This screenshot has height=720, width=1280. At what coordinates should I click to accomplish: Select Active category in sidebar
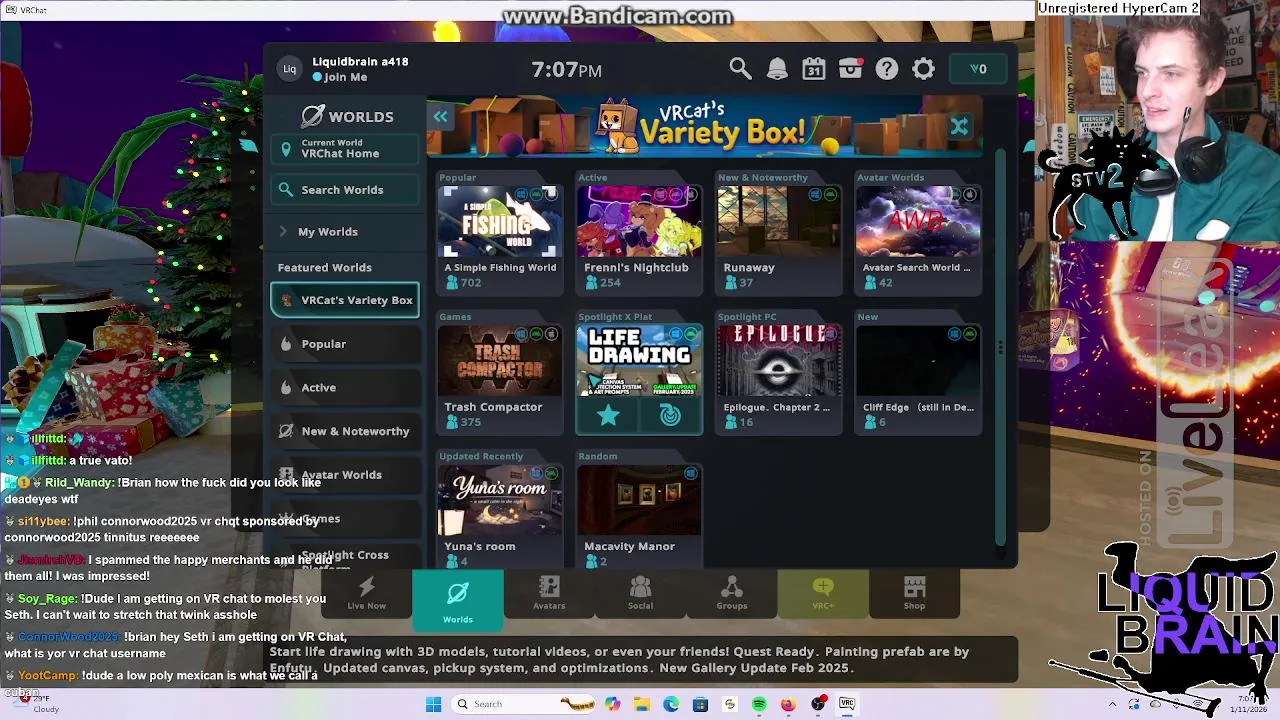coord(345,388)
